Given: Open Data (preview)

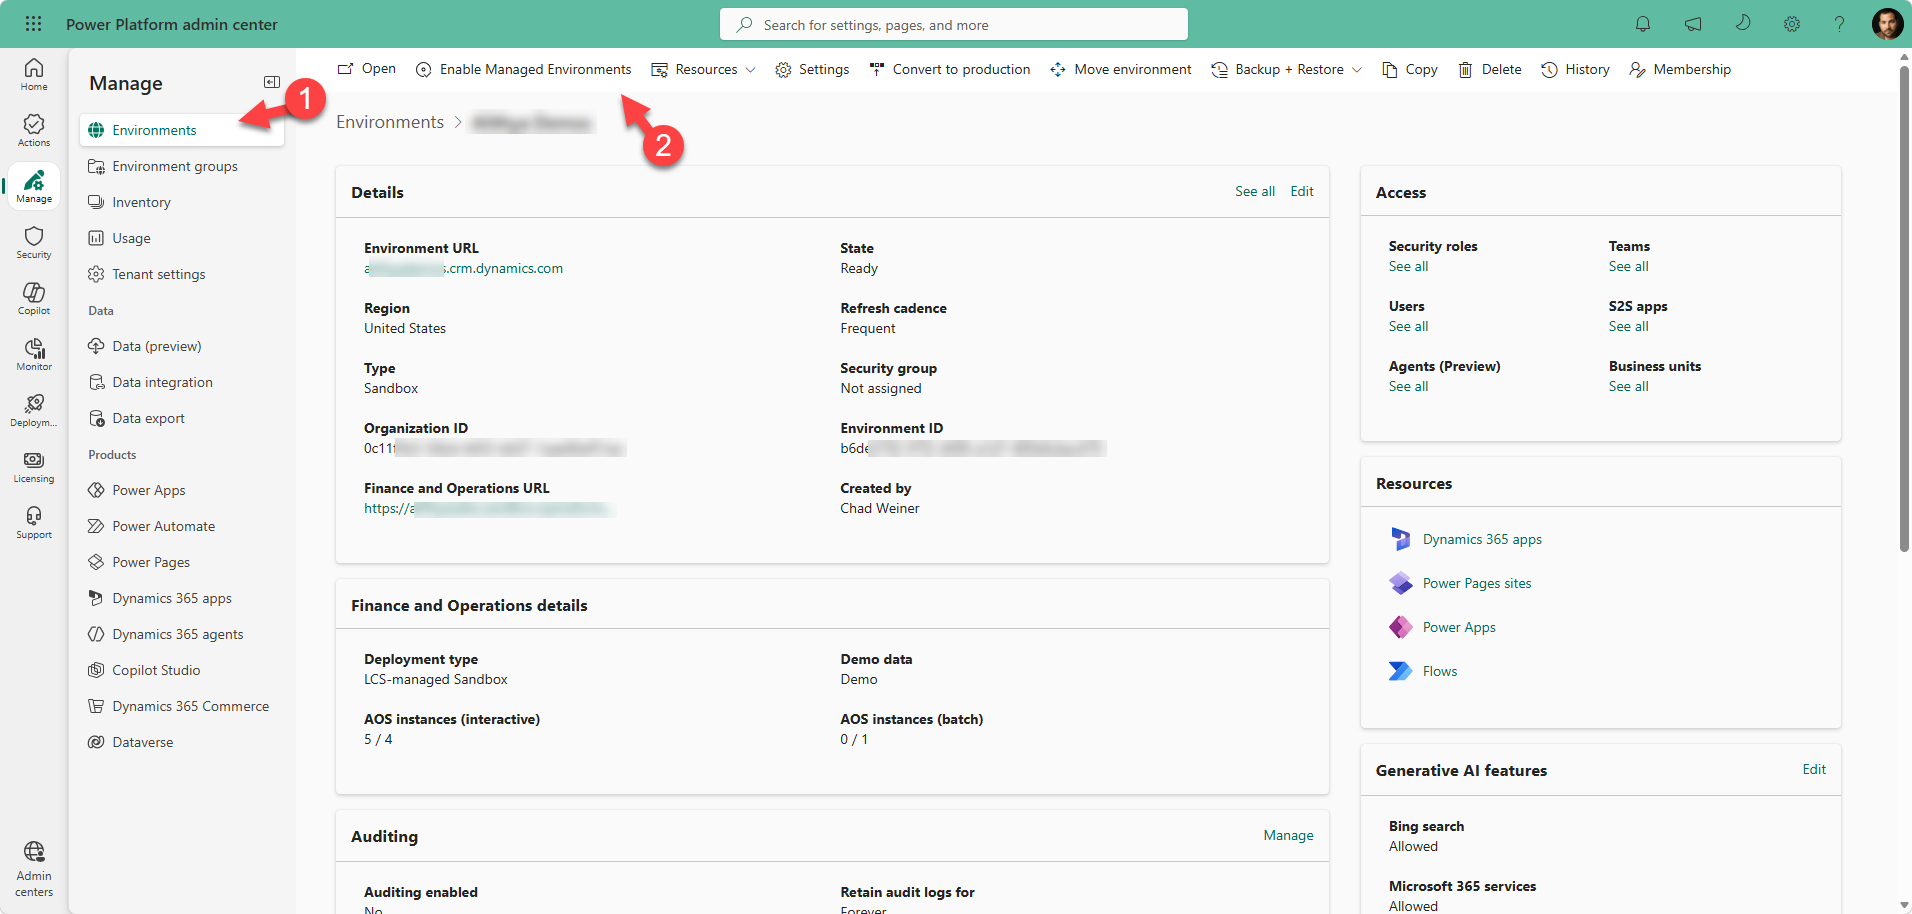Looking at the screenshot, I should (181, 346).
